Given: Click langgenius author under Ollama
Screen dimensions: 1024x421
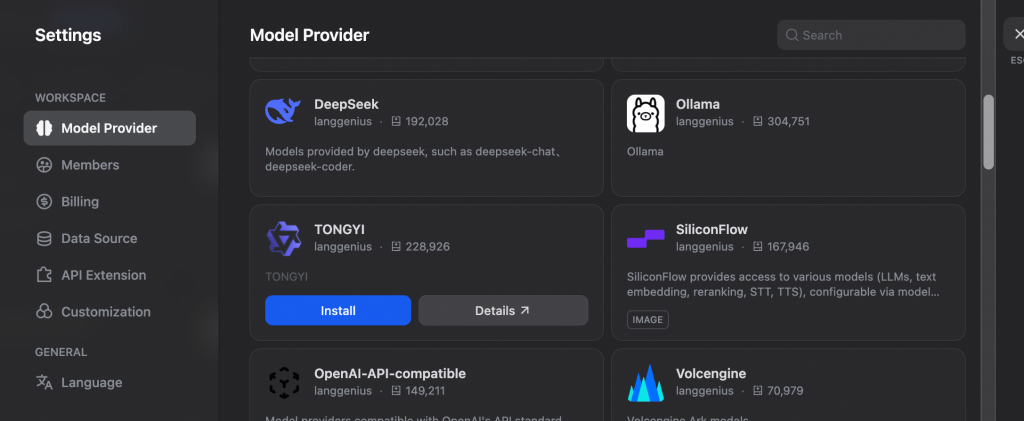Looking at the screenshot, I should [x=705, y=121].
